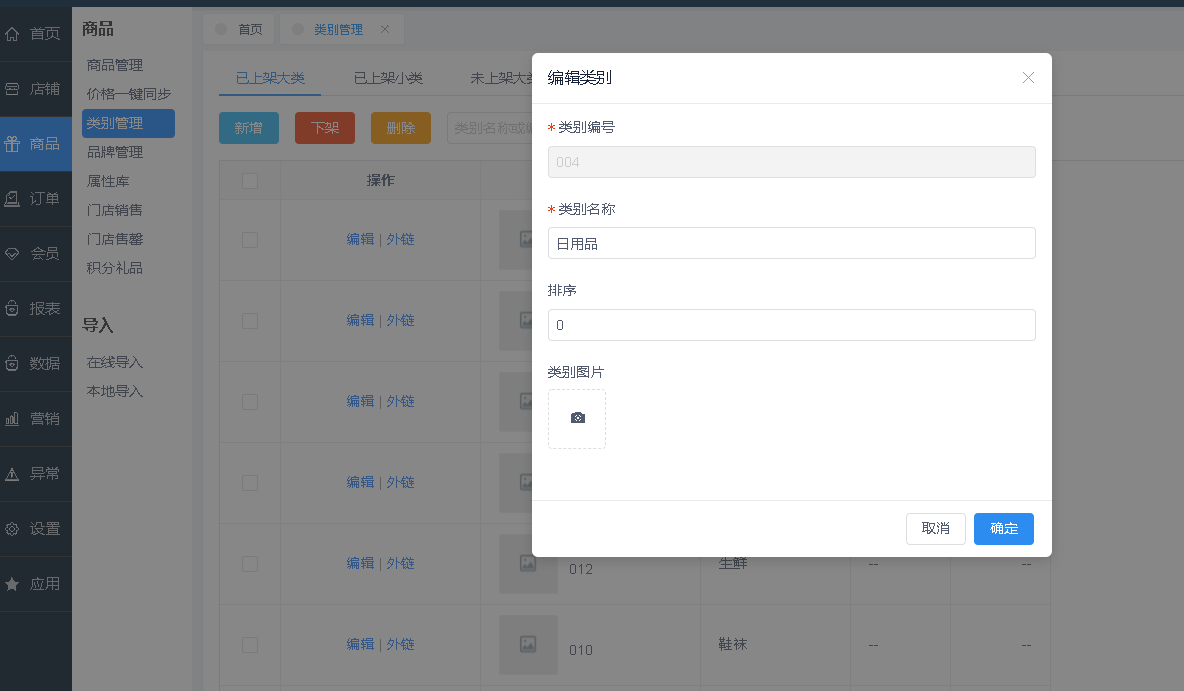The image size is (1184, 691).
Task: Open 积分礼品 in the submenu
Action: [115, 268]
